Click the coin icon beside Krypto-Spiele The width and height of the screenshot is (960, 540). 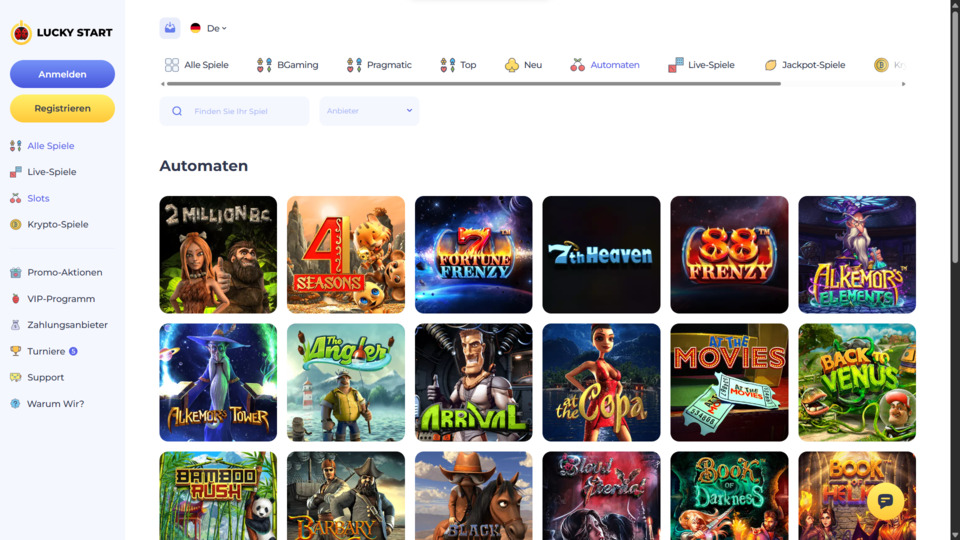click(15, 224)
